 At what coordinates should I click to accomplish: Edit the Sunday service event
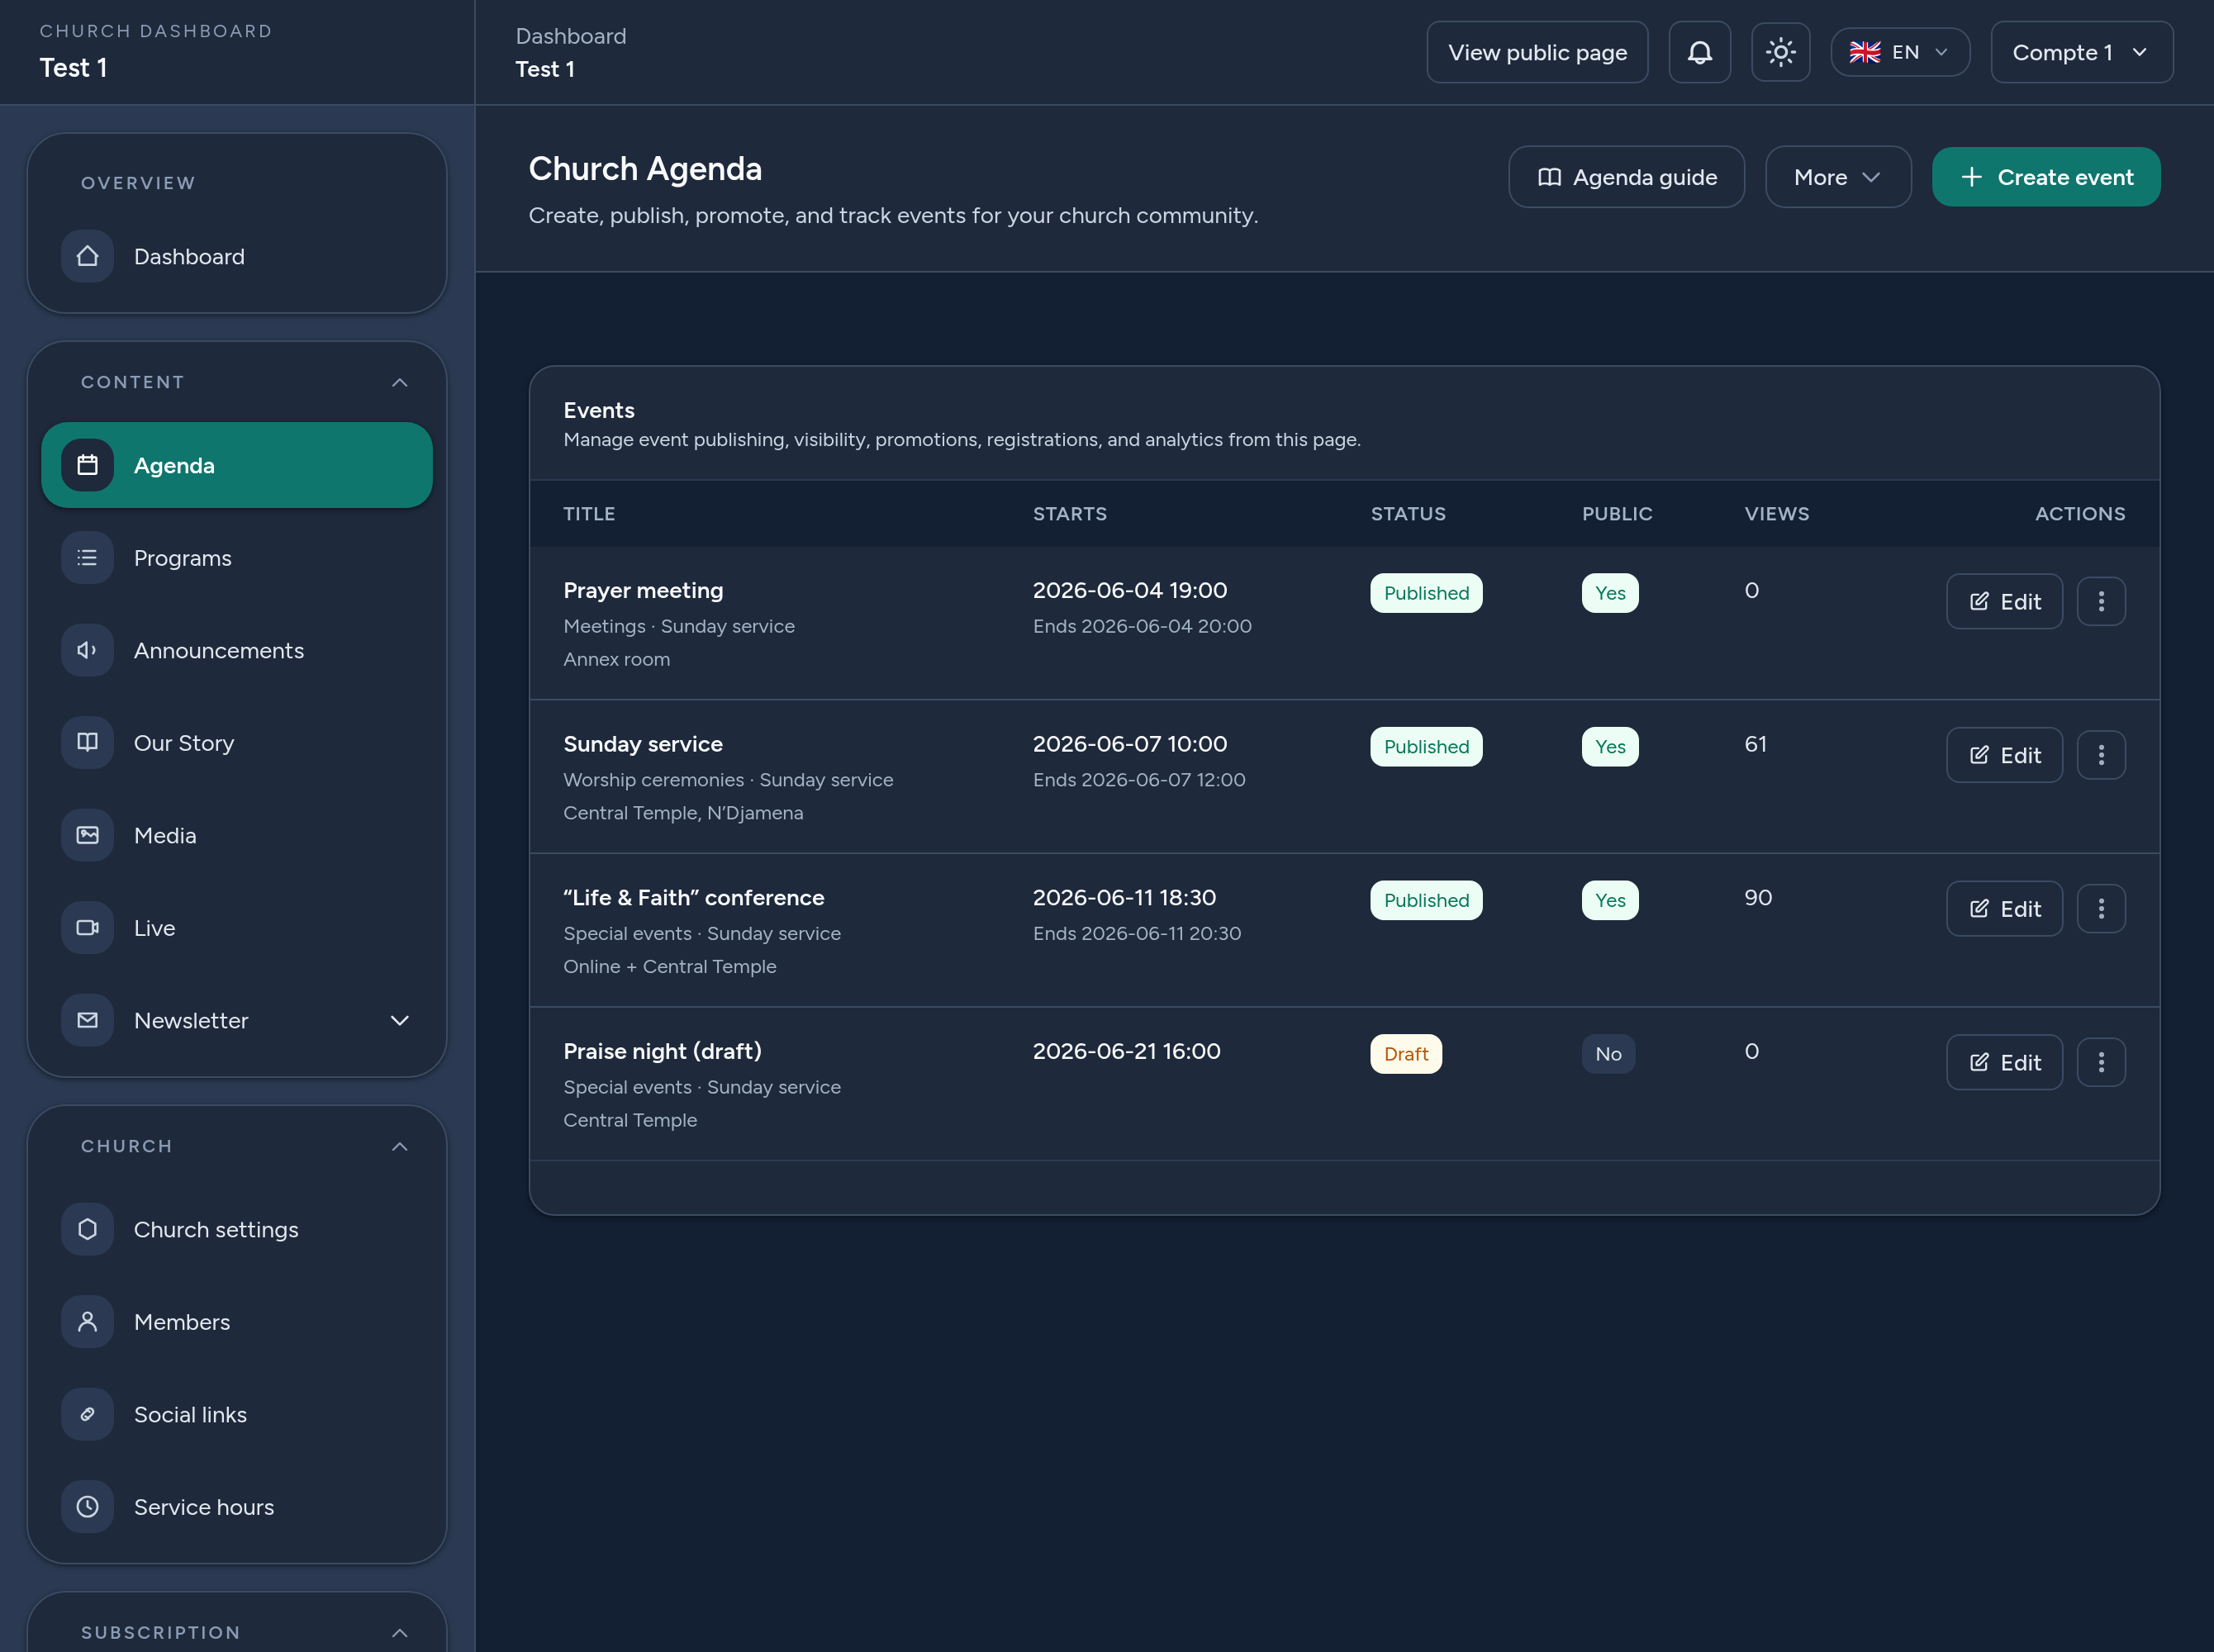click(2004, 755)
